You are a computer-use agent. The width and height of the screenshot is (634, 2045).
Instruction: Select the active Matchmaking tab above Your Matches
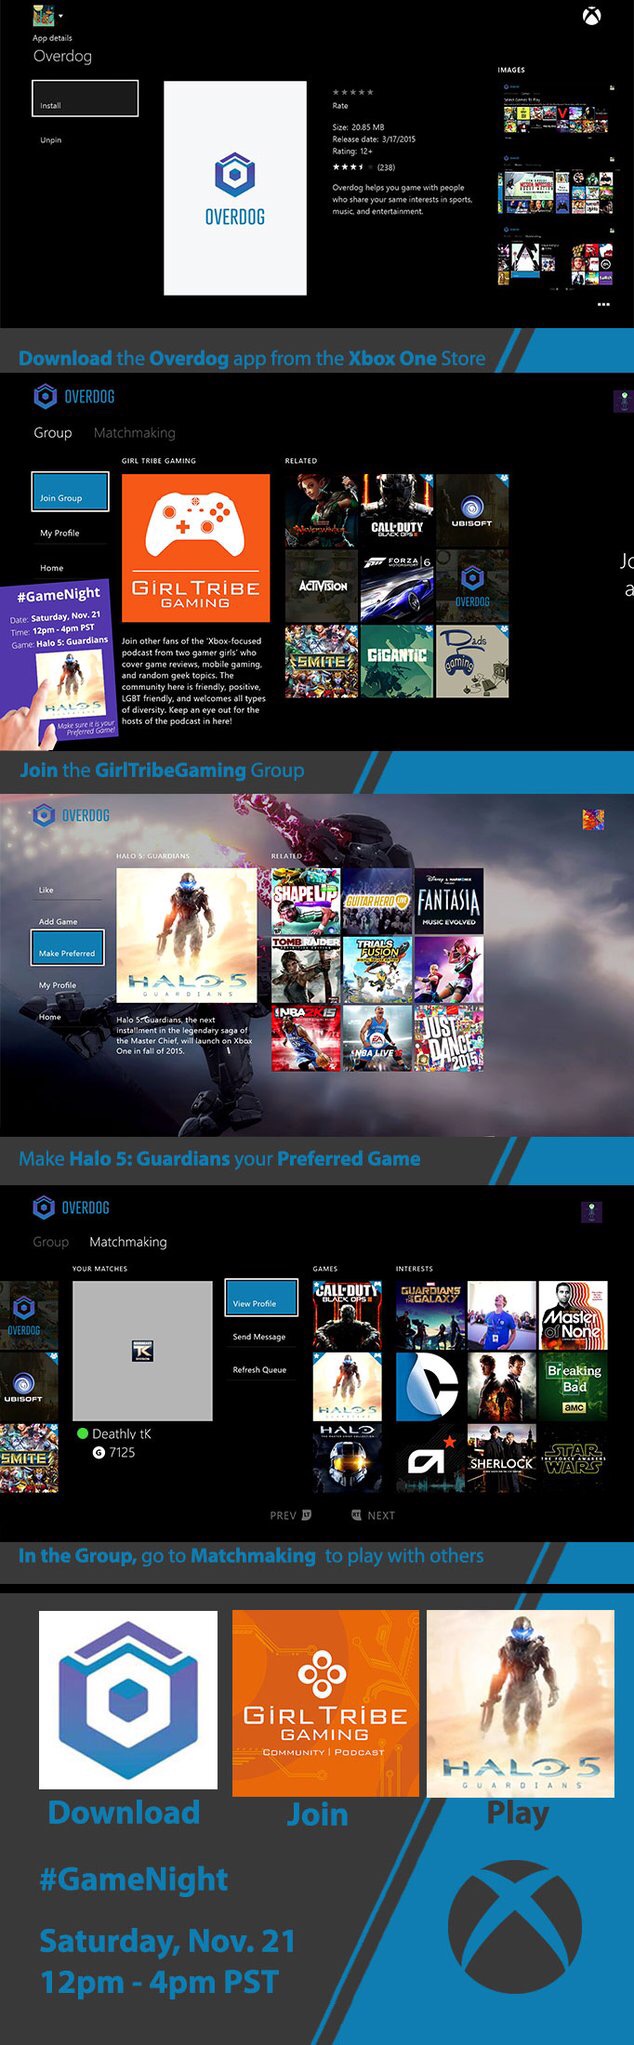(128, 1242)
